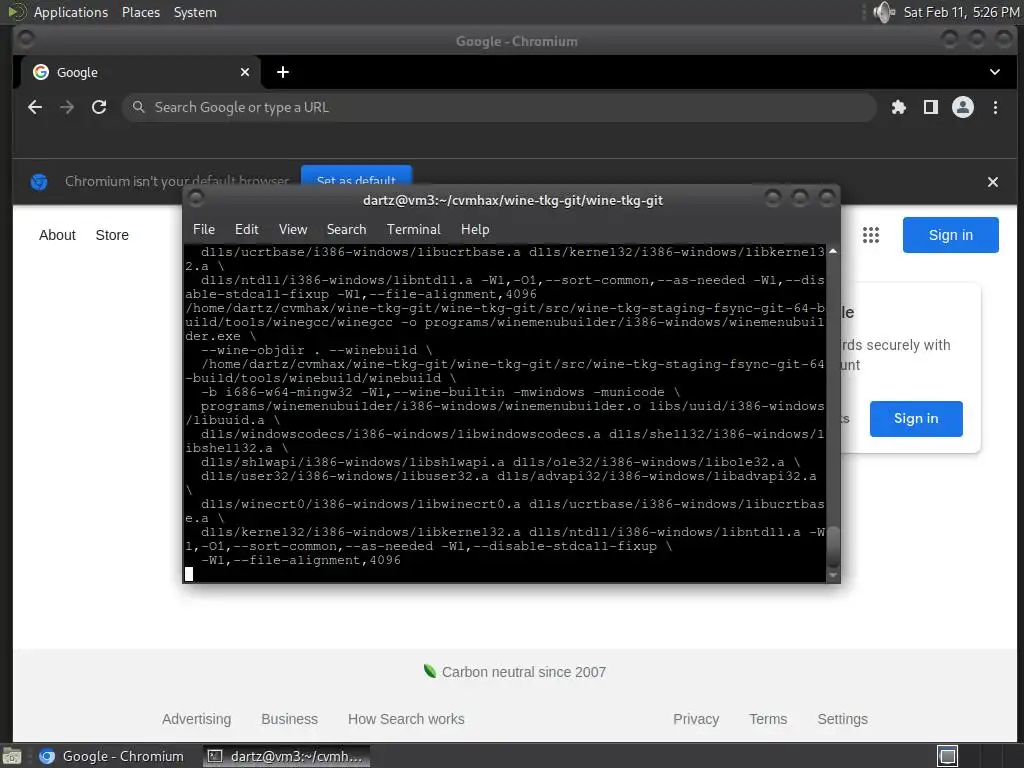This screenshot has height=768, width=1024.
Task: Close the Google tab
Action: tap(245, 72)
